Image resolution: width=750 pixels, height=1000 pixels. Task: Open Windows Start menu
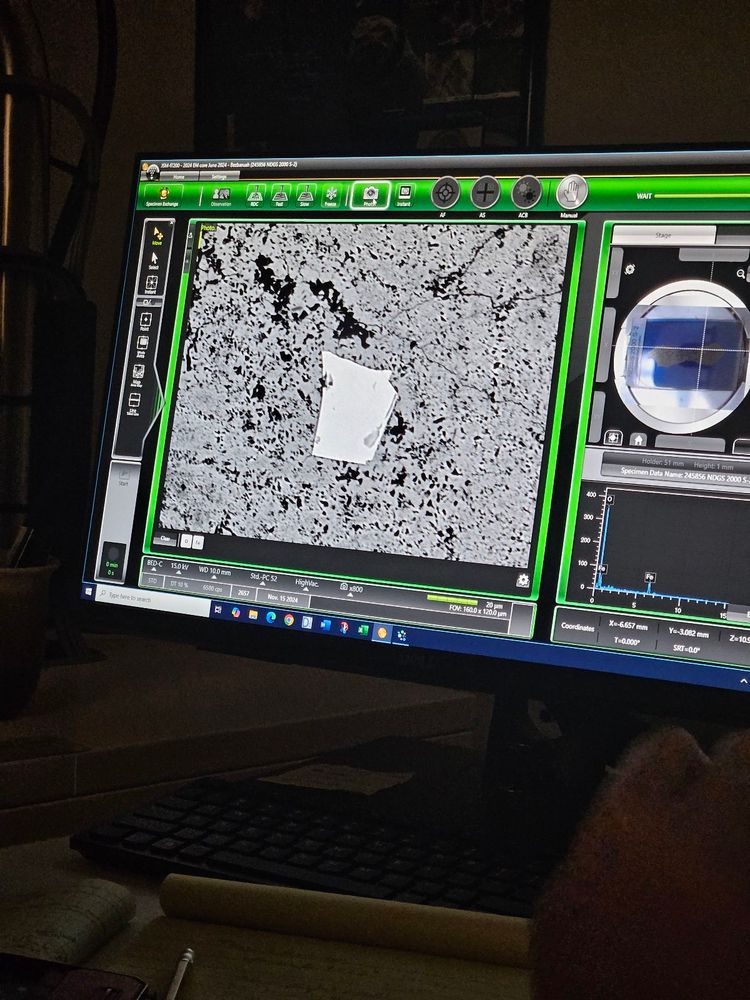tap(87, 592)
